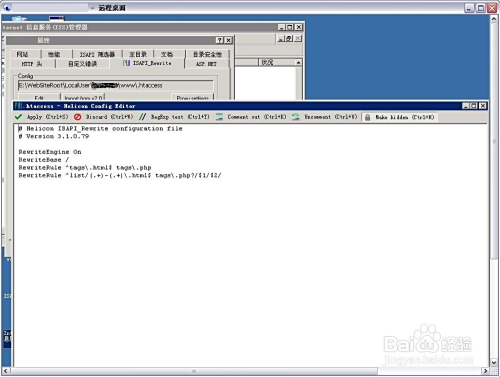500x377 pixels.
Task: Click the Uncomment toolbar icon
Action: (296, 117)
